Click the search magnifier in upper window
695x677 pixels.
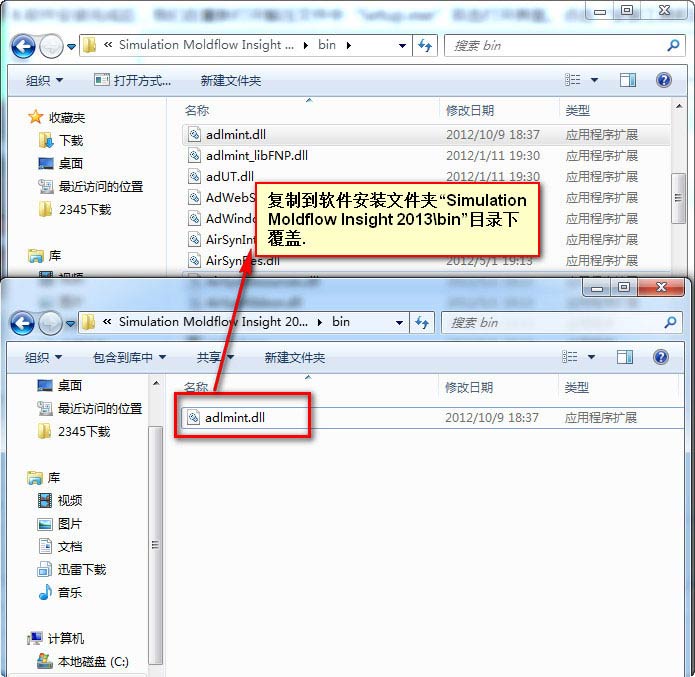coord(673,45)
